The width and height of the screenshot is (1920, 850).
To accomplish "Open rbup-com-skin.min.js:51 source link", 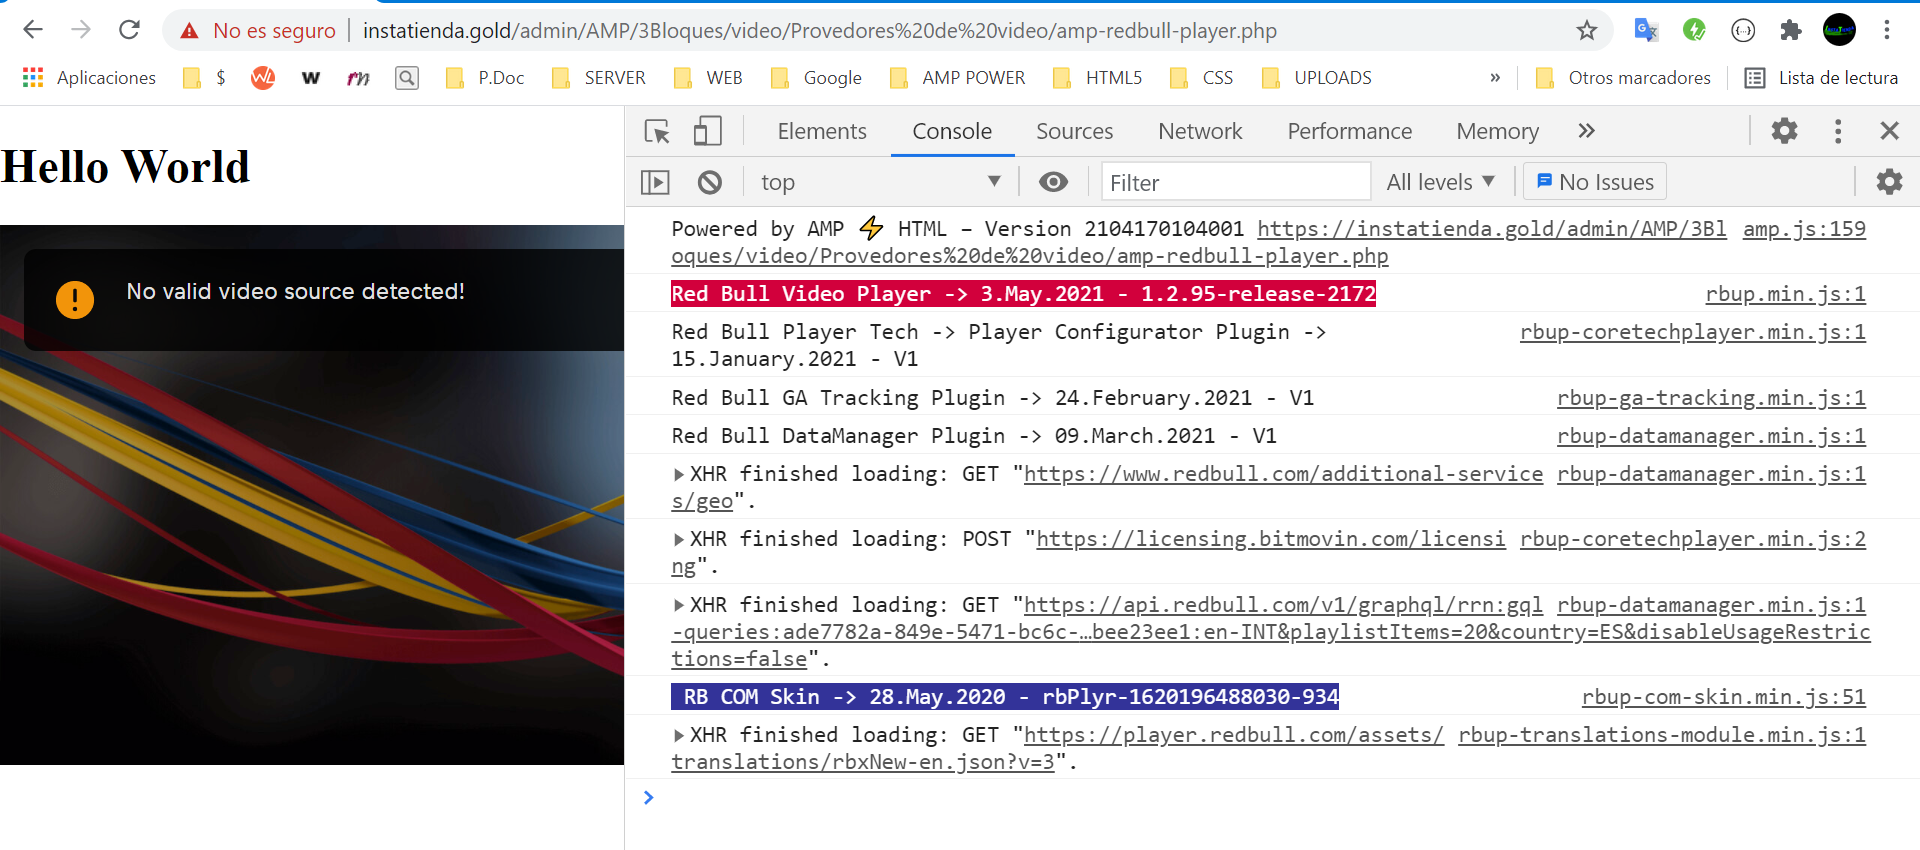I will (x=1723, y=697).
